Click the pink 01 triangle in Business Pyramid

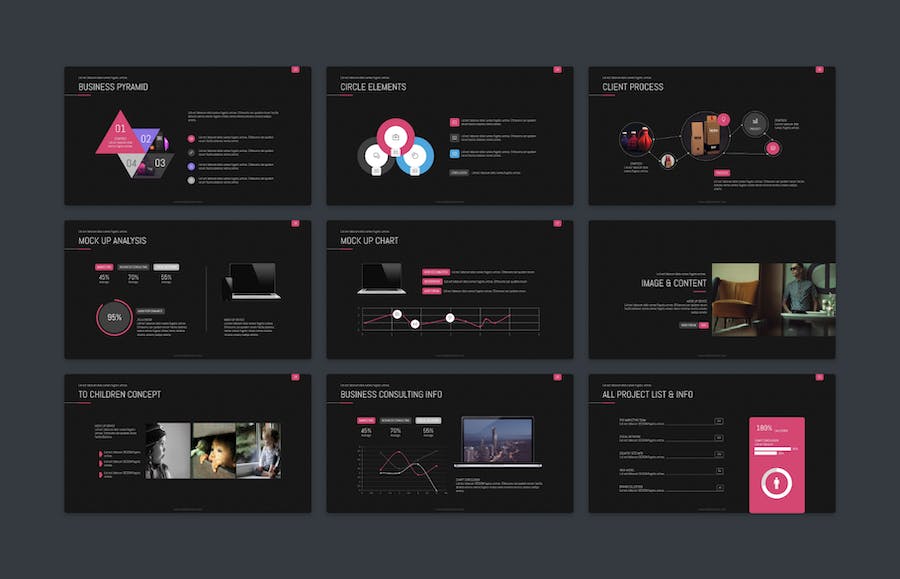click(120, 135)
